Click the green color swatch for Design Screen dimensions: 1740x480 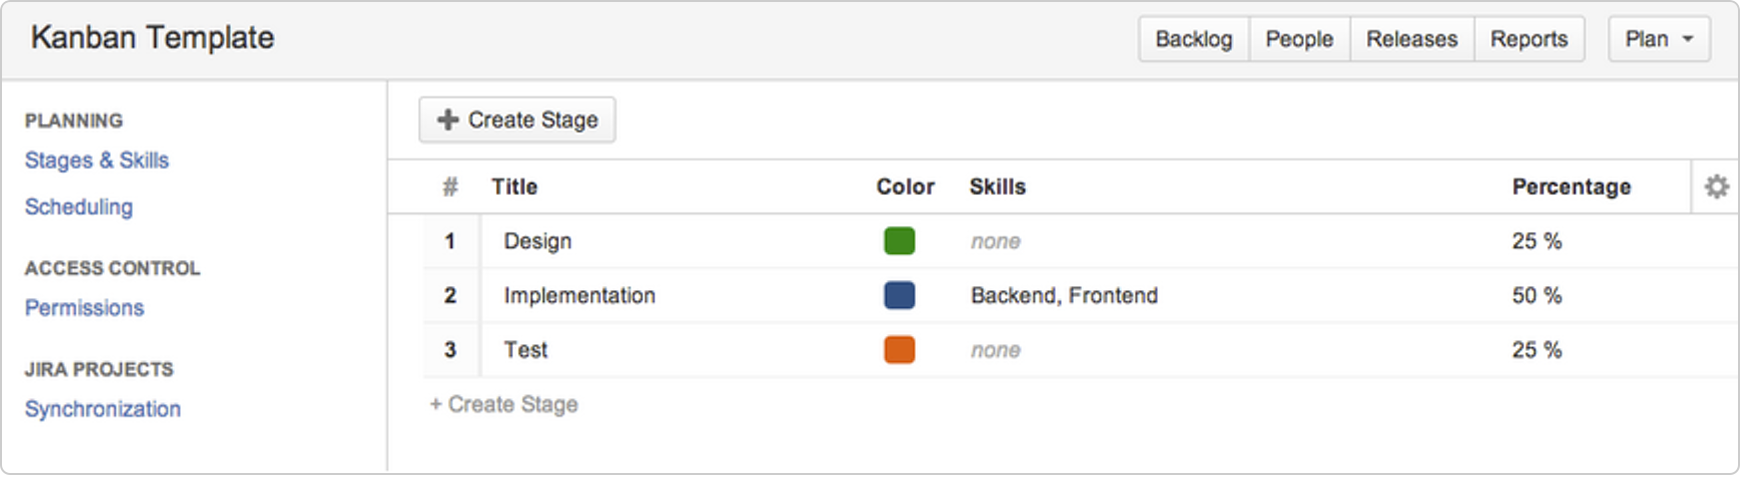coord(899,241)
